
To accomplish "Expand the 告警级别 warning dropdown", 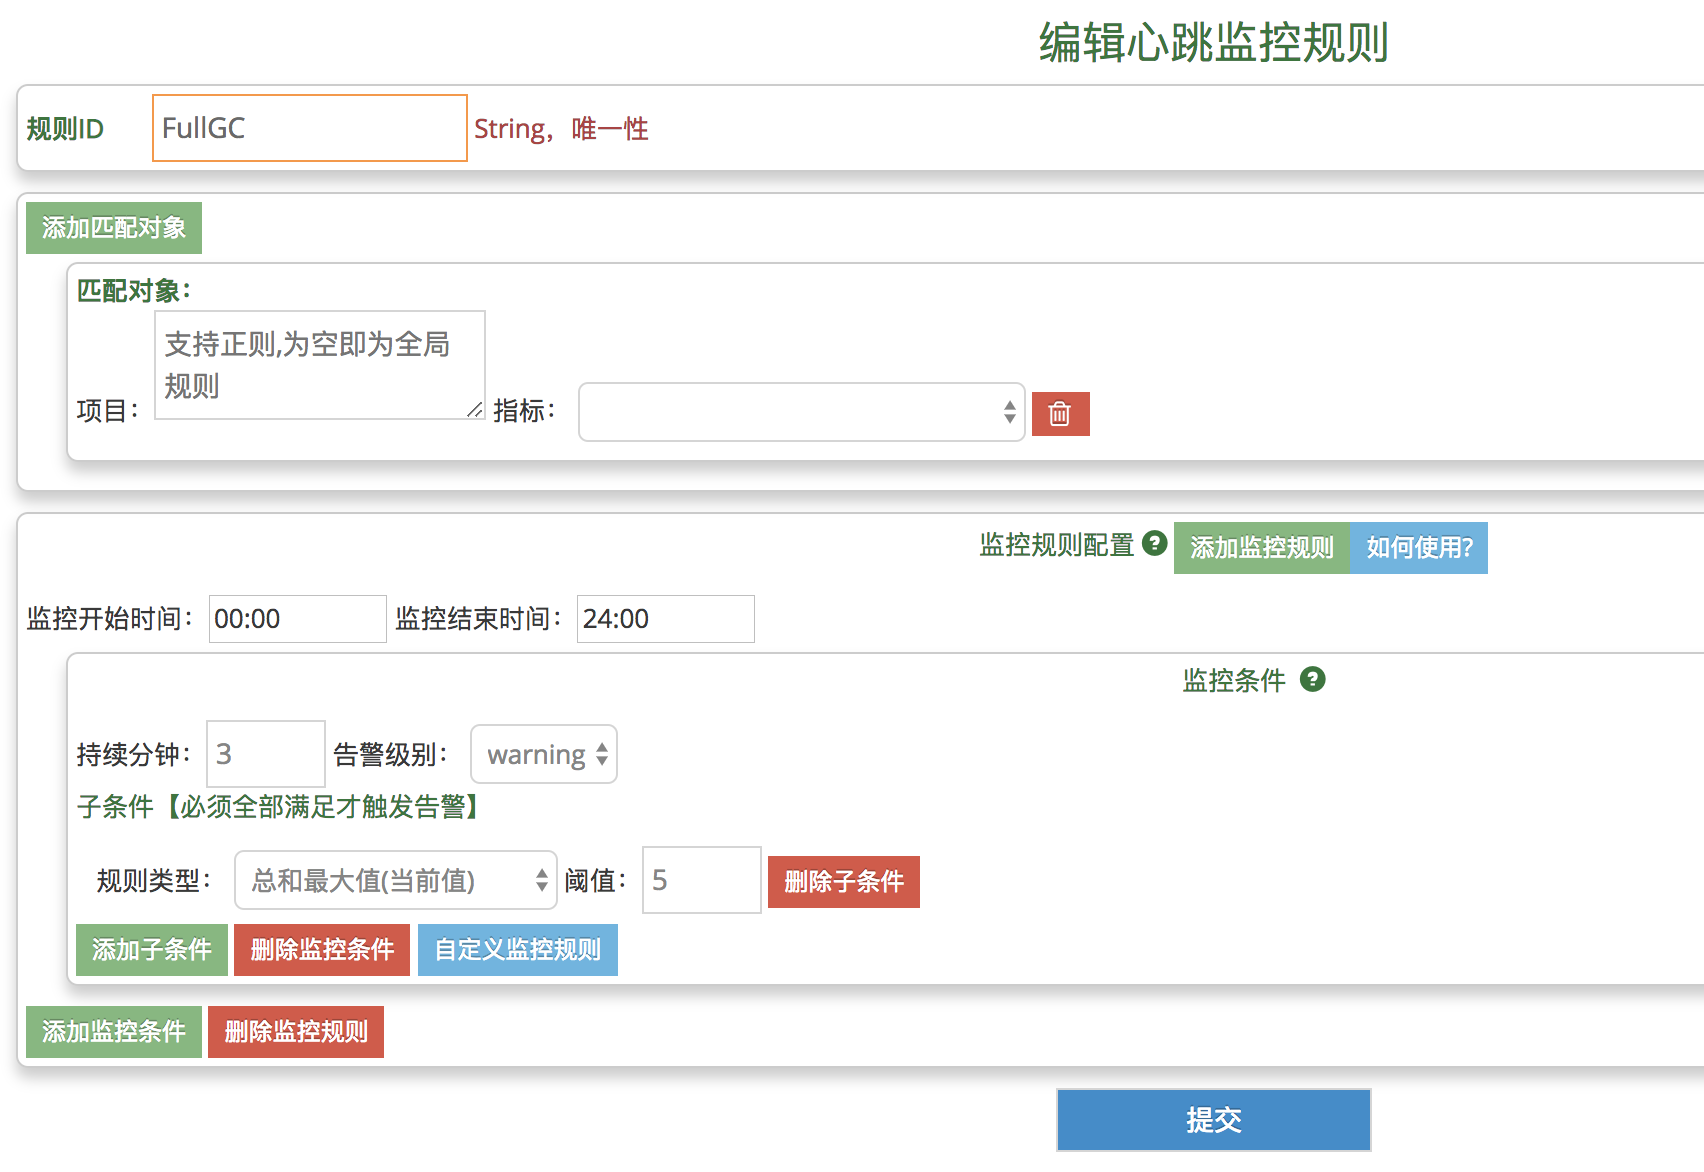I will pos(543,754).
